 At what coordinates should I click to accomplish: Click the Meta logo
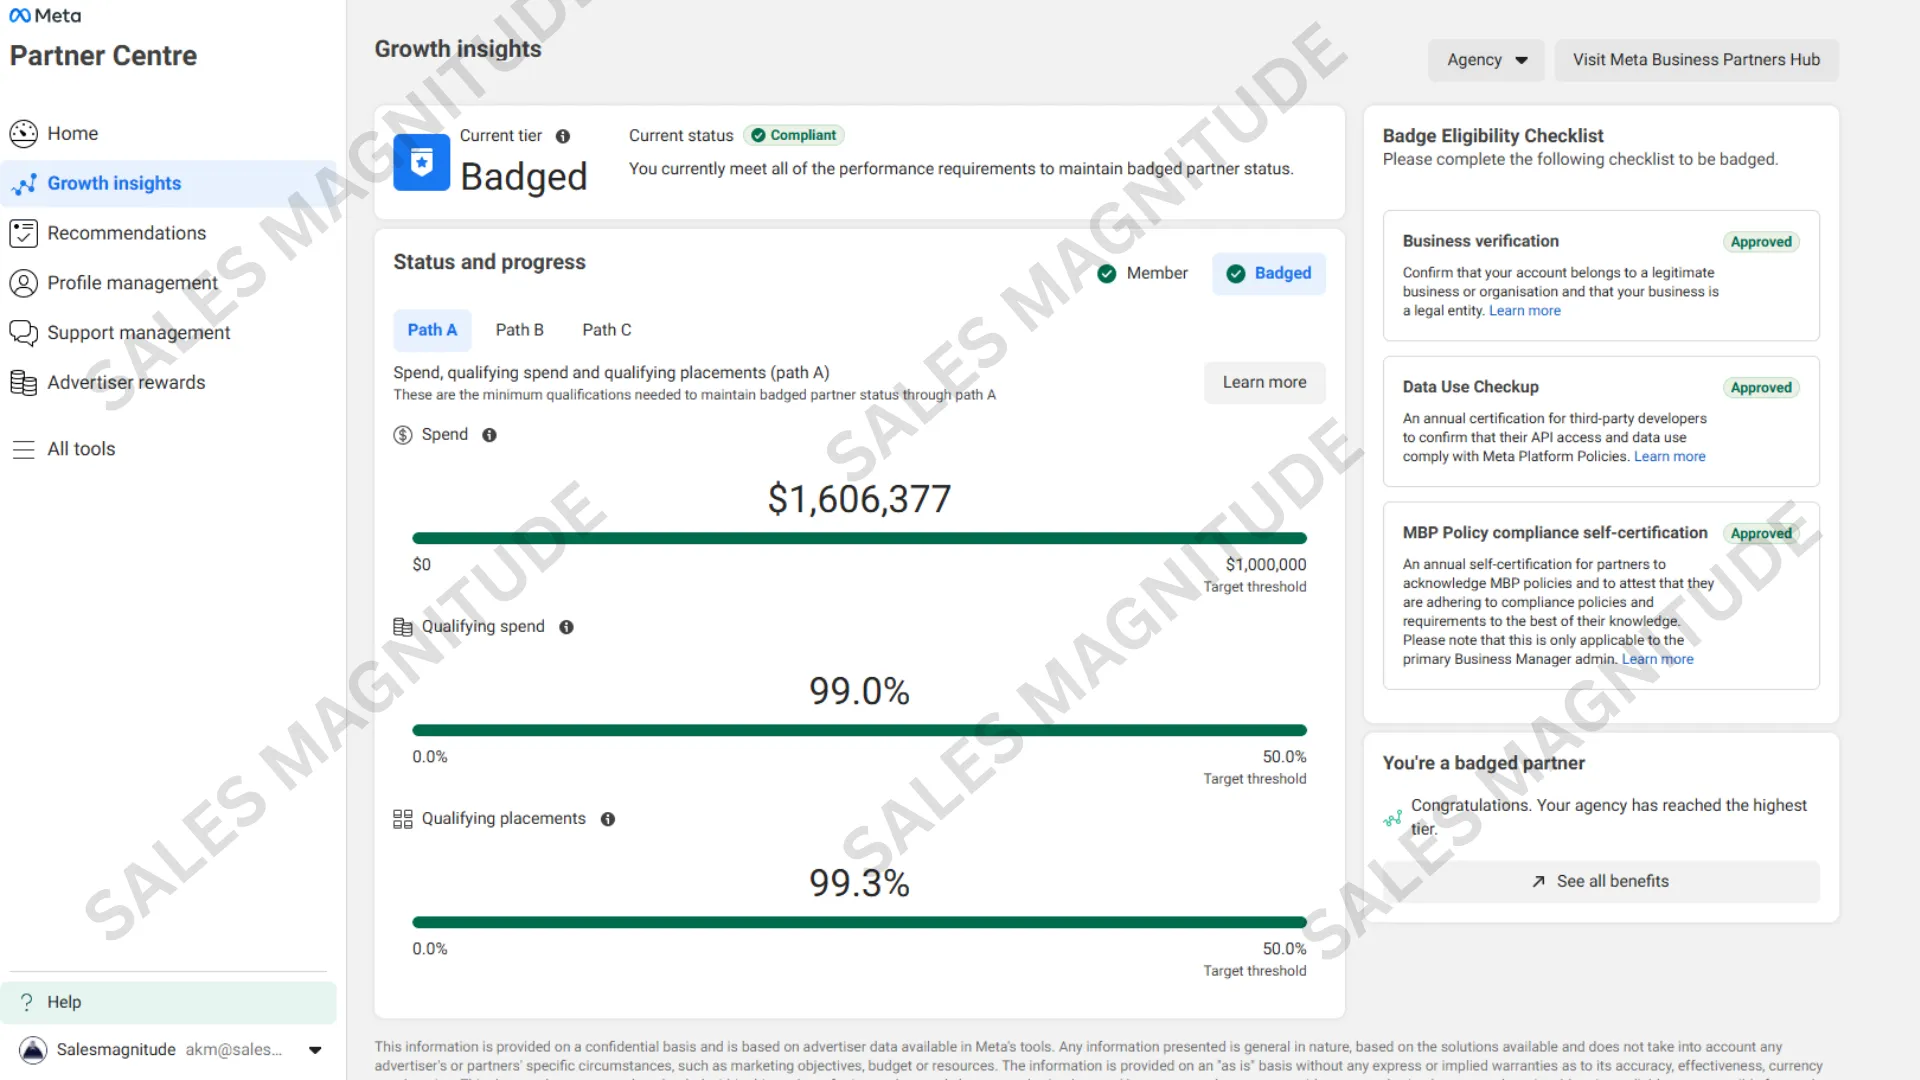point(45,16)
